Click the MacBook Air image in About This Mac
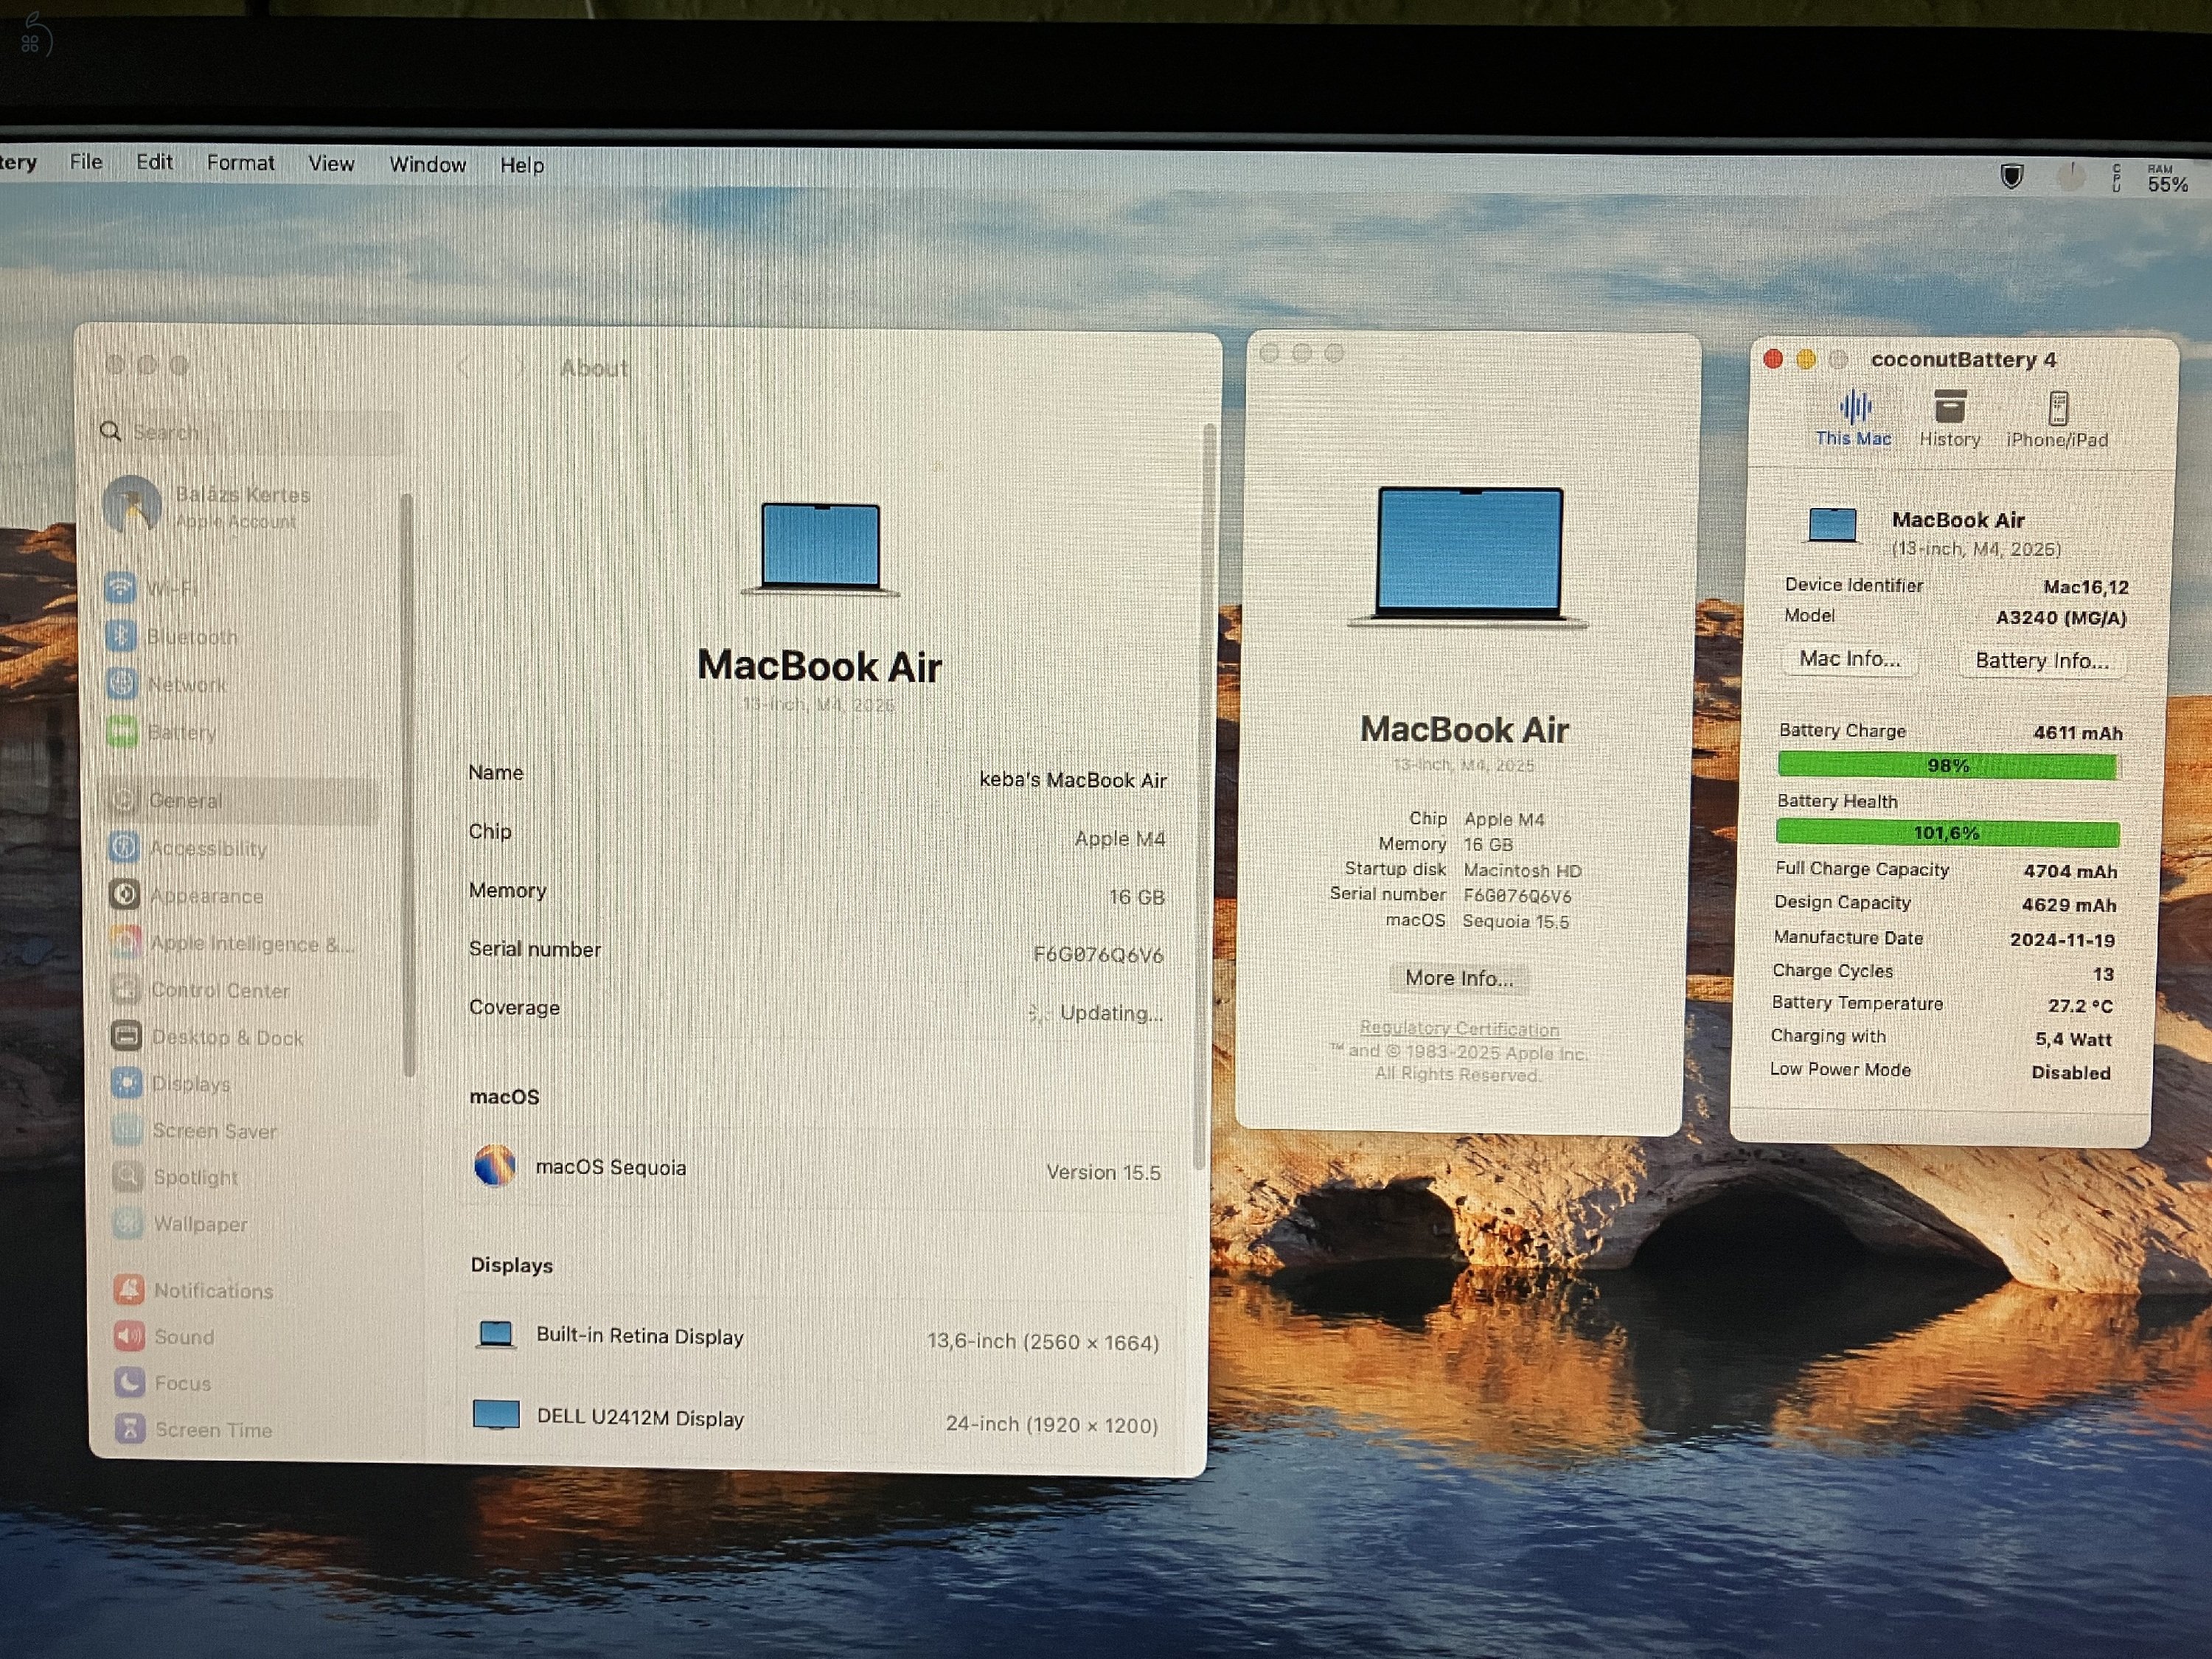Image resolution: width=2212 pixels, height=1659 pixels. coord(1468,557)
